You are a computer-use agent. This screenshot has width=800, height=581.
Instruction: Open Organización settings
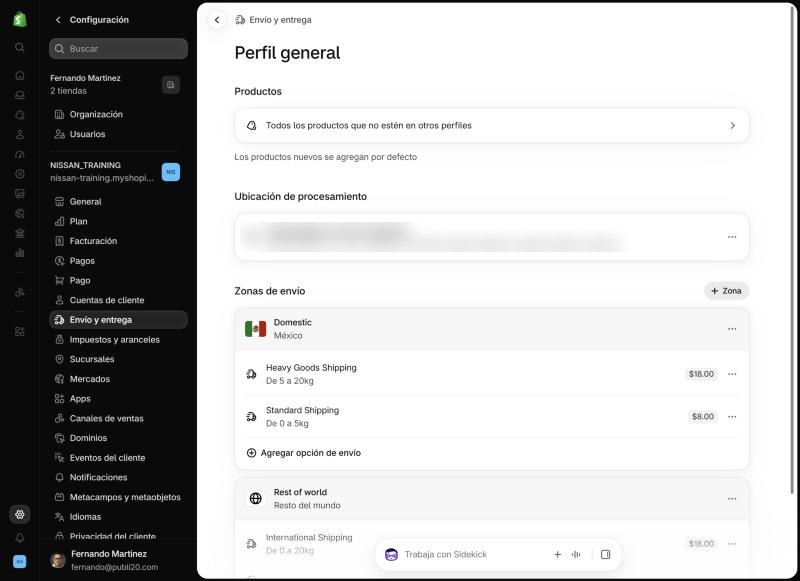click(118, 114)
